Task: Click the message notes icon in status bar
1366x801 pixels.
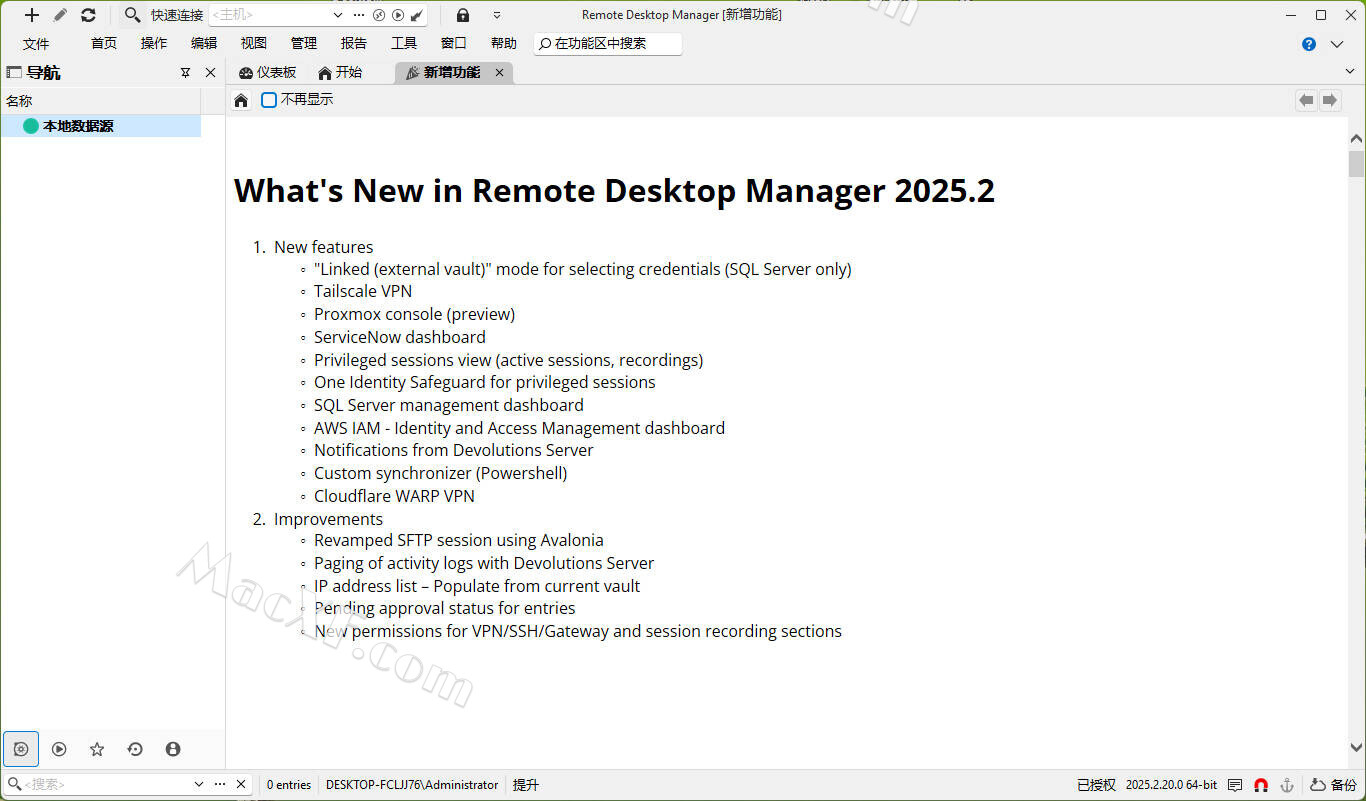Action: pos(1235,785)
